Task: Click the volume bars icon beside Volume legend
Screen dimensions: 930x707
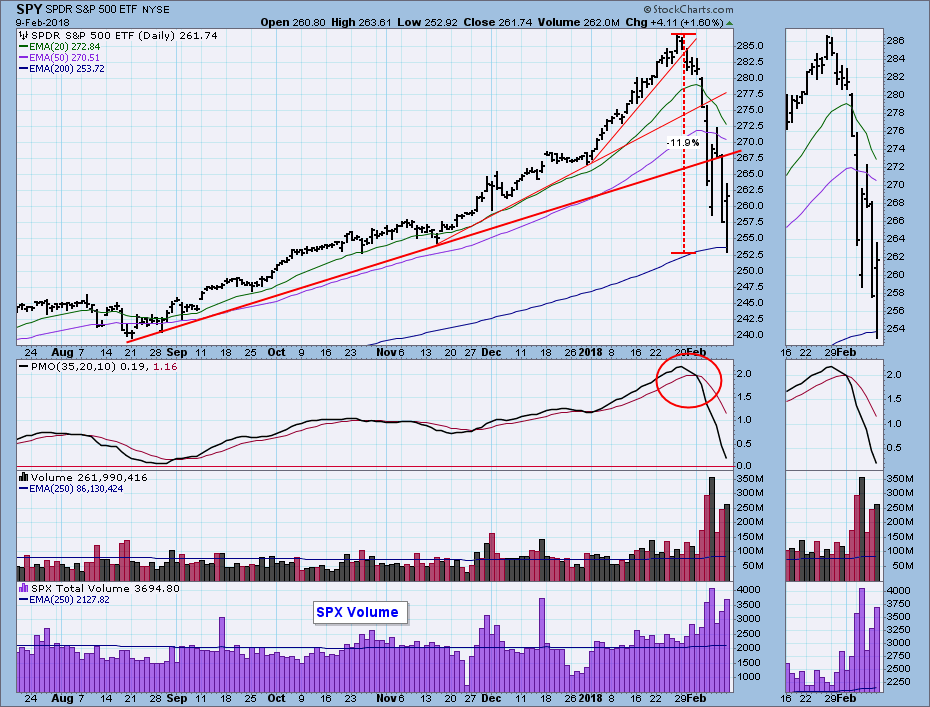Action: coord(24,477)
